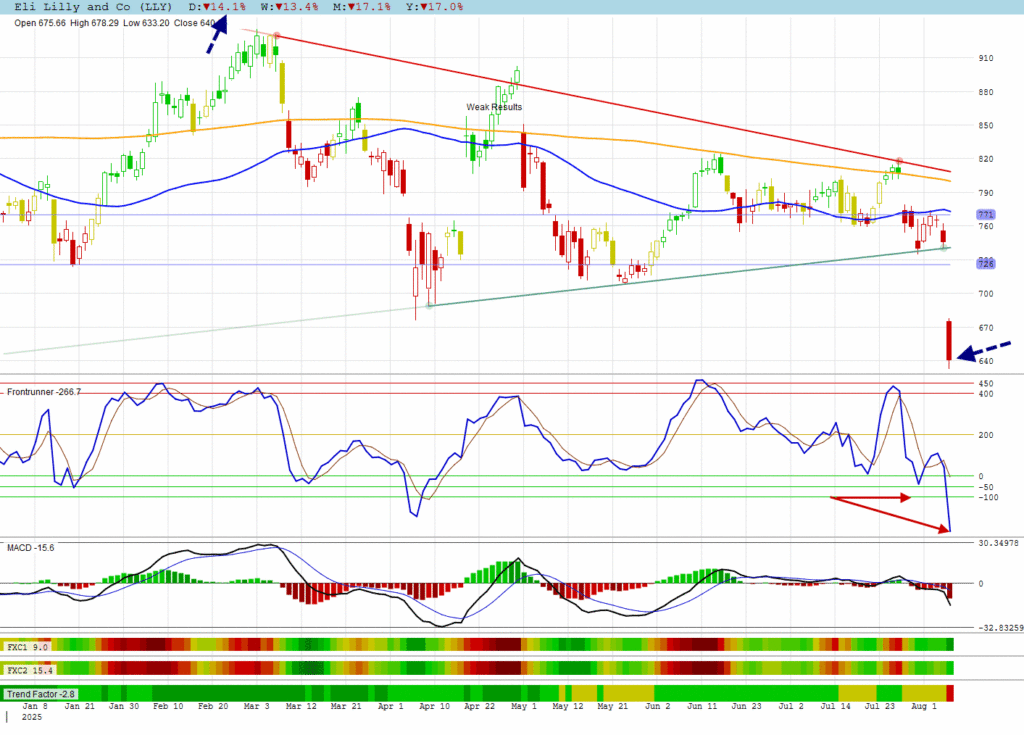Click the -32.83259 MACD axis minimum
This screenshot has width=1024, height=735.
[1000, 628]
